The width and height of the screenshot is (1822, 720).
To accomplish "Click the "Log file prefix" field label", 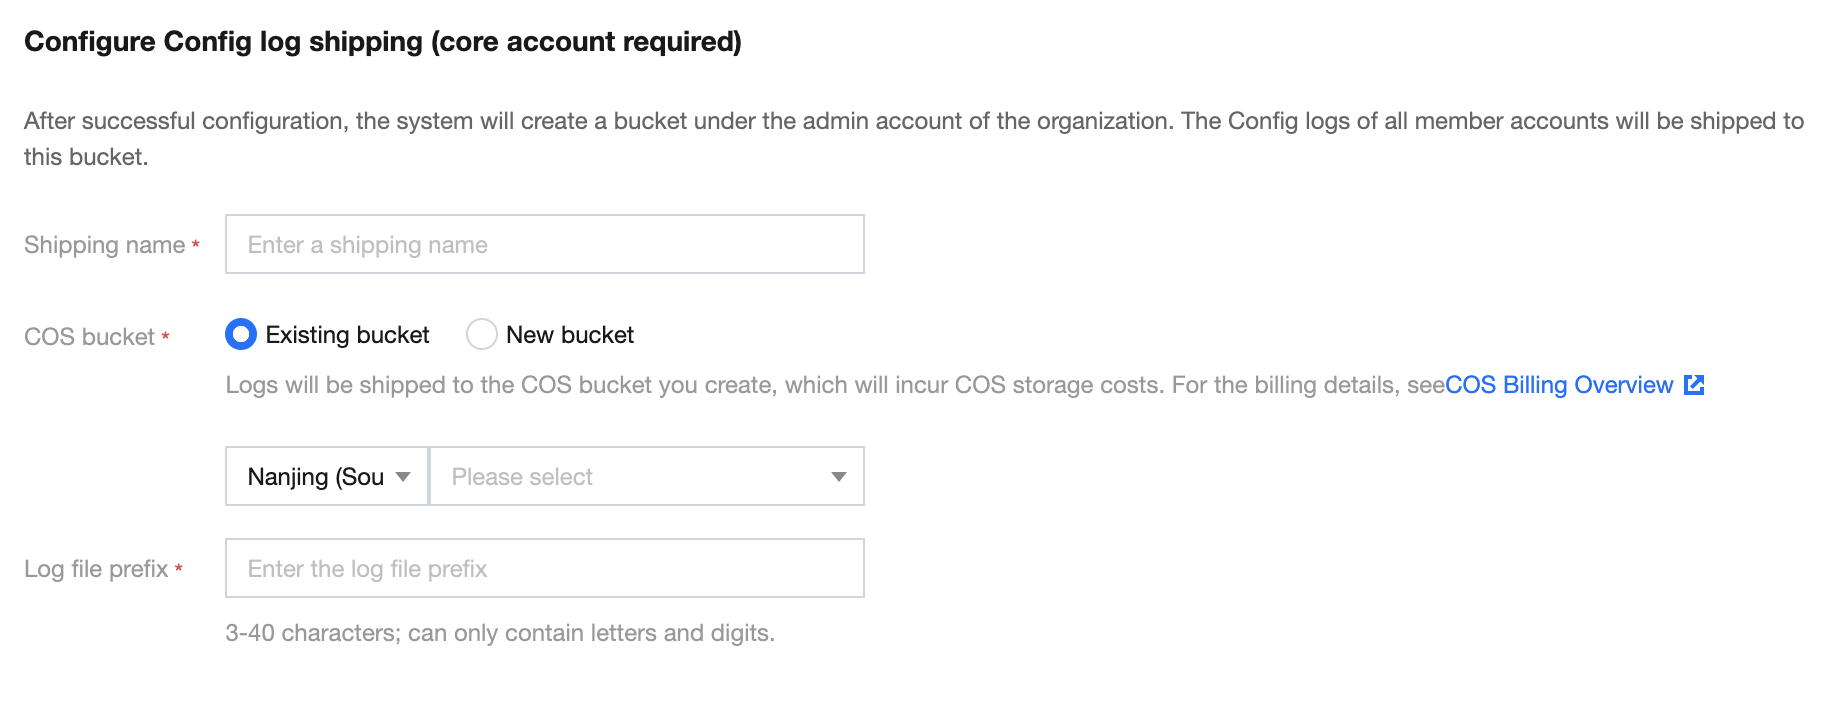I will click(x=96, y=569).
